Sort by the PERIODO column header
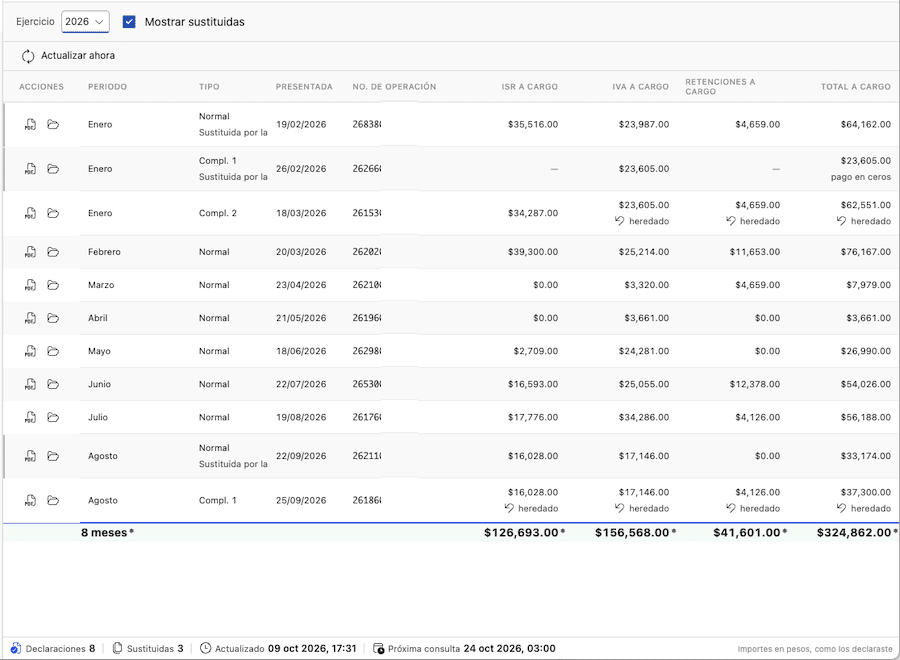900x660 pixels. point(107,87)
